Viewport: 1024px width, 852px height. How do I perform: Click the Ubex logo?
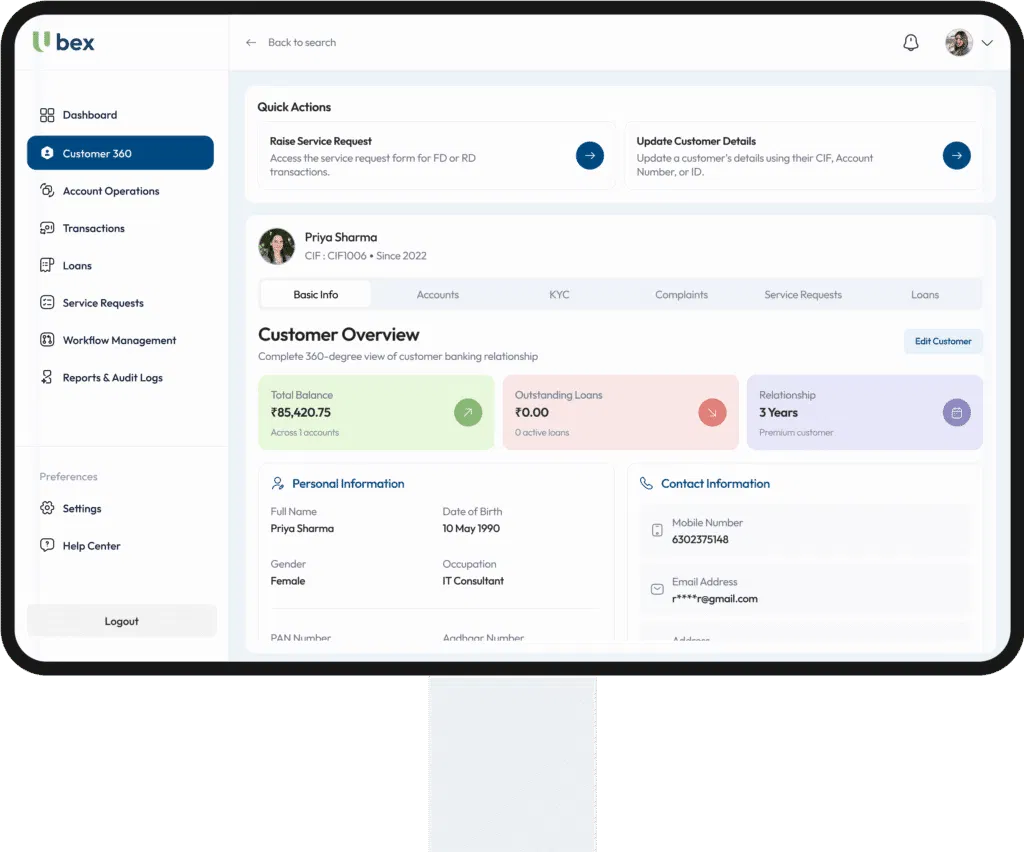tap(64, 42)
